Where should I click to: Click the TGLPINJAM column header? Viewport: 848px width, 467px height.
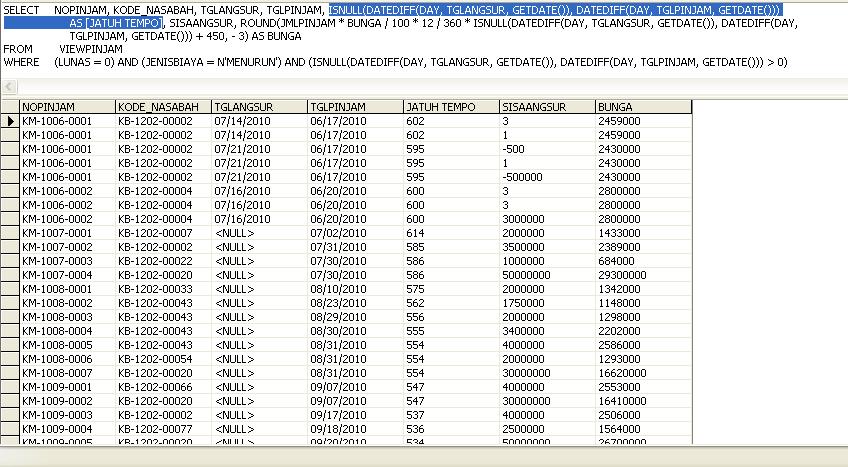tap(355, 107)
